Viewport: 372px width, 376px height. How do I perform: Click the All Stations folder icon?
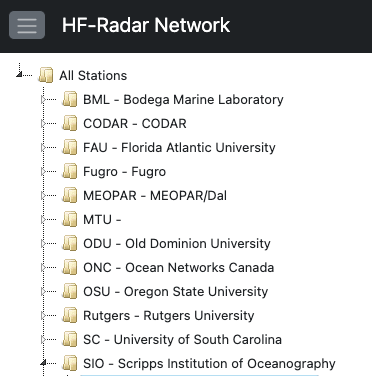(x=46, y=75)
